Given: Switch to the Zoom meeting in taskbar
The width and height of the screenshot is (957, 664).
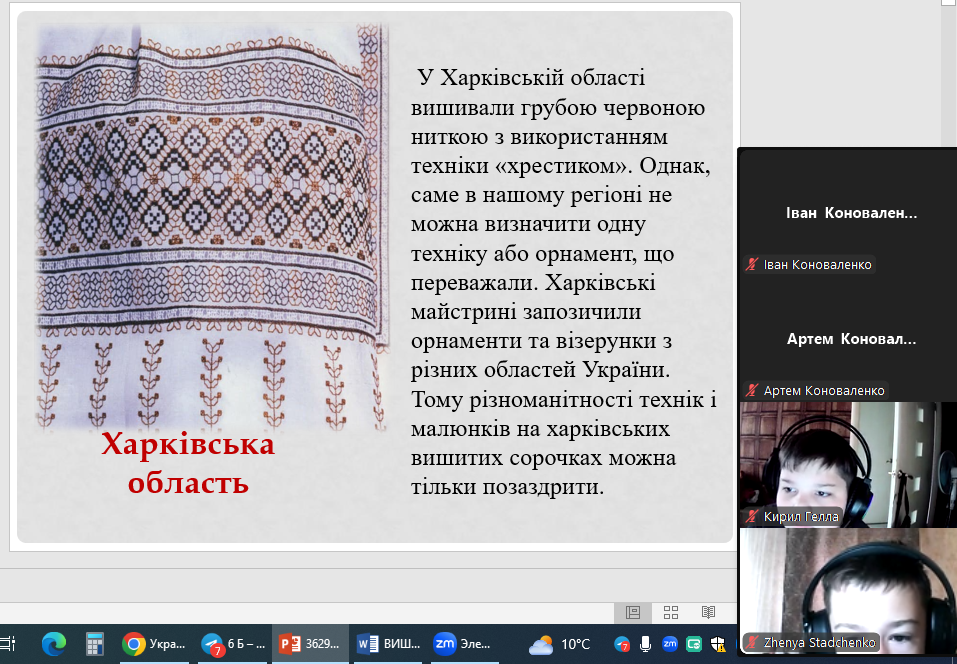Looking at the screenshot, I should (463, 644).
